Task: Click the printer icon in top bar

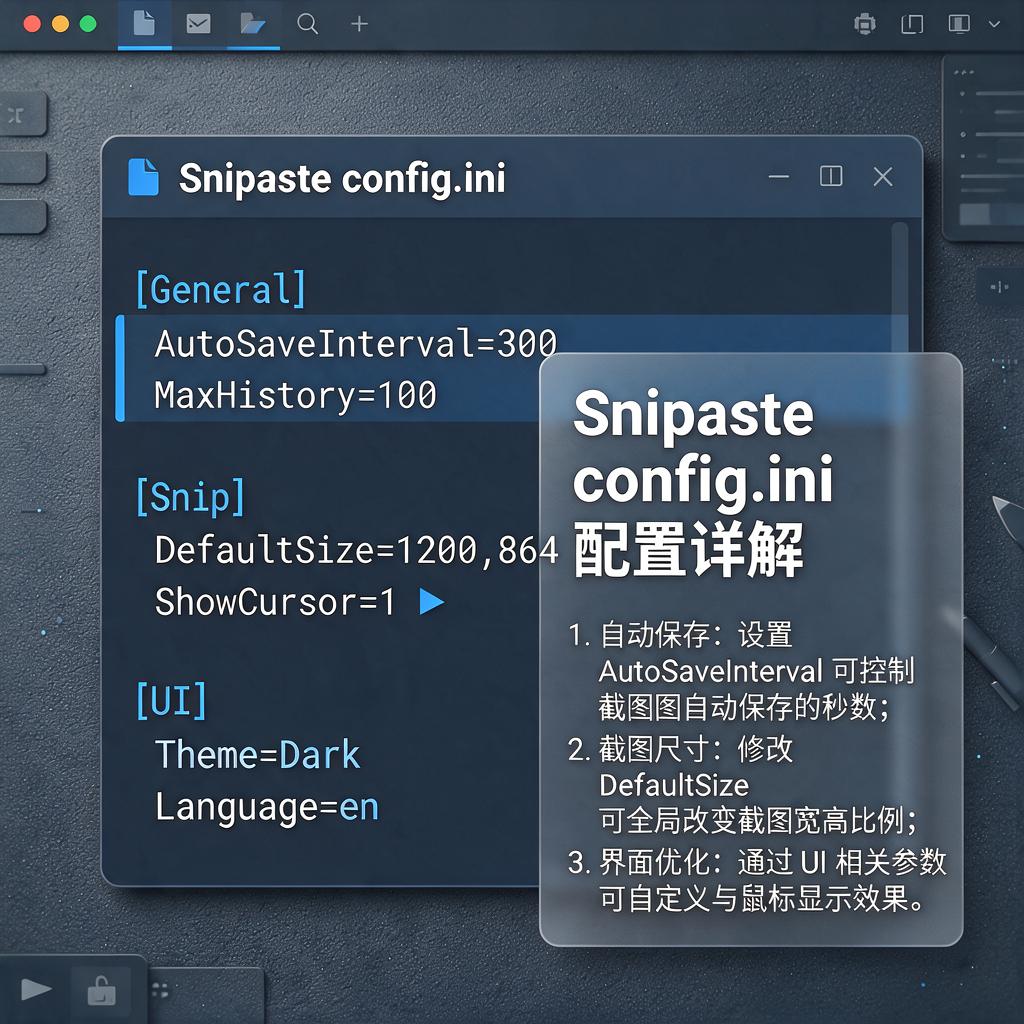Action: coord(865,24)
